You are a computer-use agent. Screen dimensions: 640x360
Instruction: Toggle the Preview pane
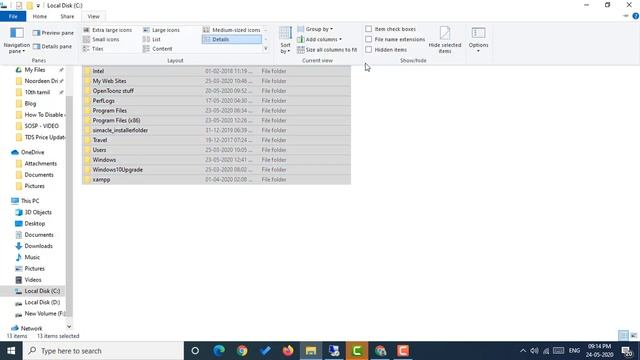point(53,33)
